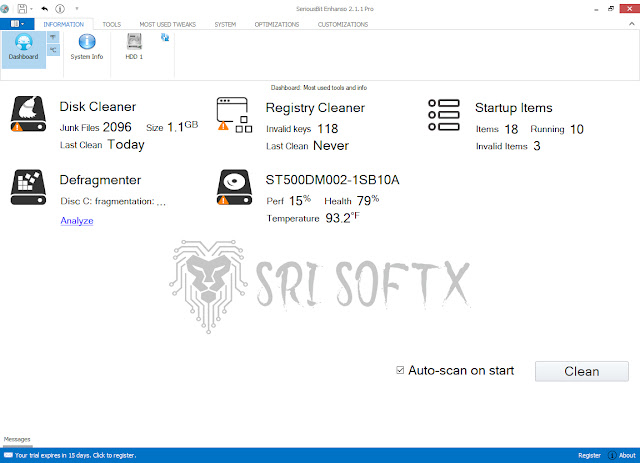The width and height of the screenshot is (640, 463).
Task: Select the Fahrenheit temperature unit toggle
Action: [53, 38]
